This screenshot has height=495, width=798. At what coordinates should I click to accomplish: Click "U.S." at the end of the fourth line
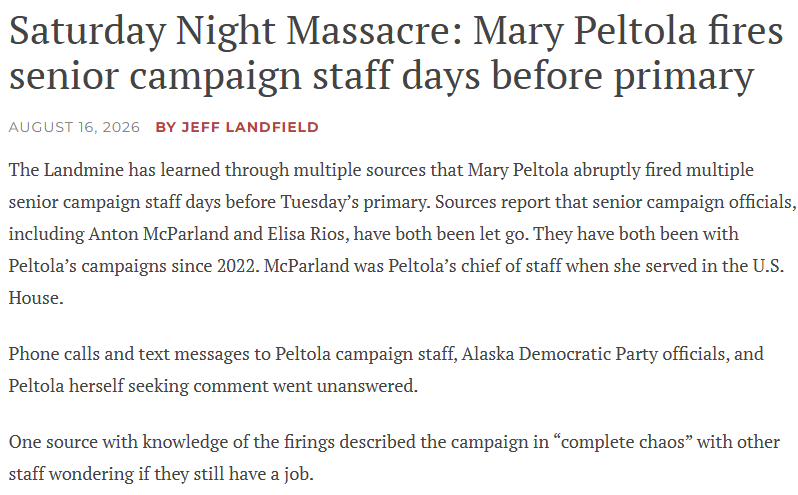(768, 266)
